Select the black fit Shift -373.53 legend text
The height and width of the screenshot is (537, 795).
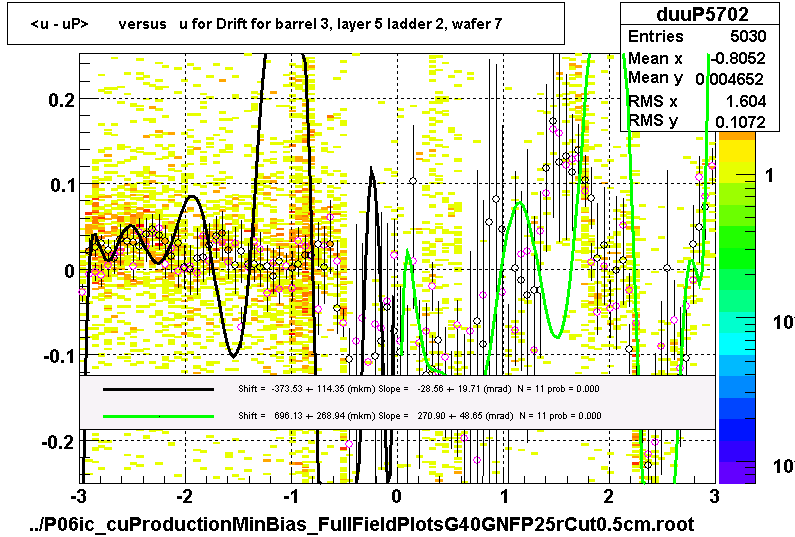point(419,389)
